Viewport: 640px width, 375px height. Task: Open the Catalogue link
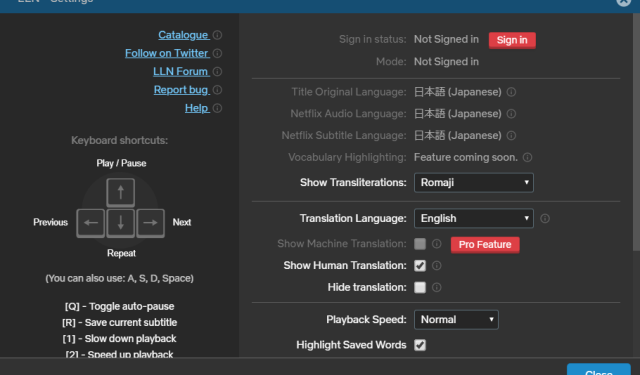[x=184, y=35]
